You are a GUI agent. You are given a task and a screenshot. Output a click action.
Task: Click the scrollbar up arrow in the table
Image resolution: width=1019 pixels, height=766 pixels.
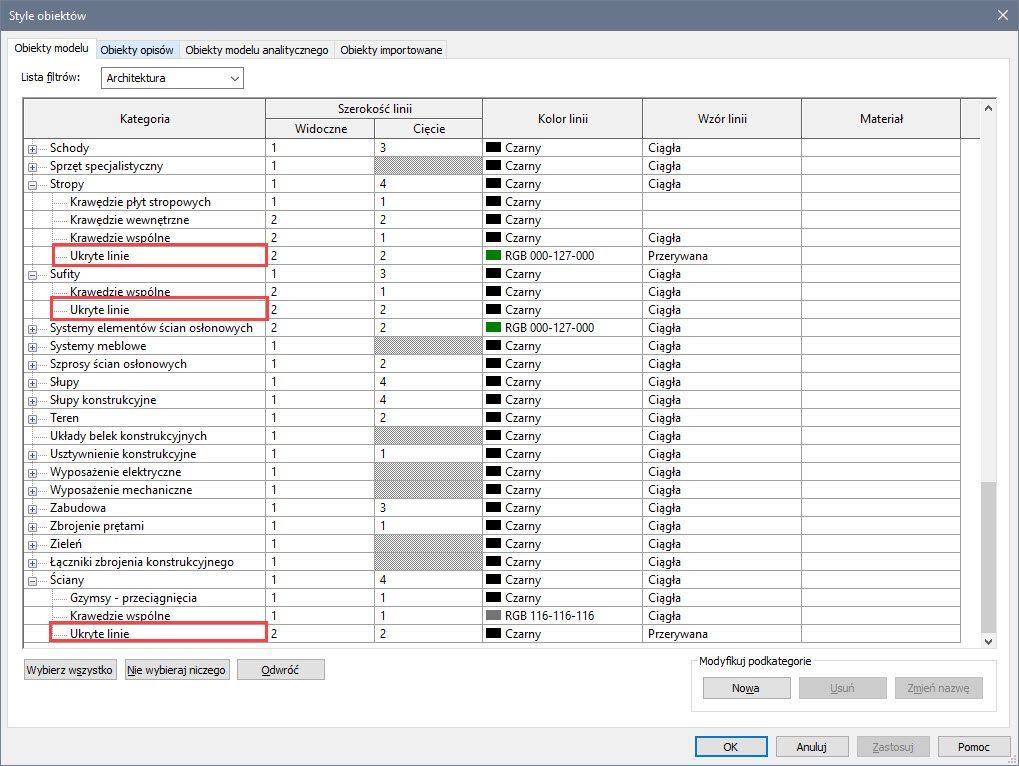989,108
